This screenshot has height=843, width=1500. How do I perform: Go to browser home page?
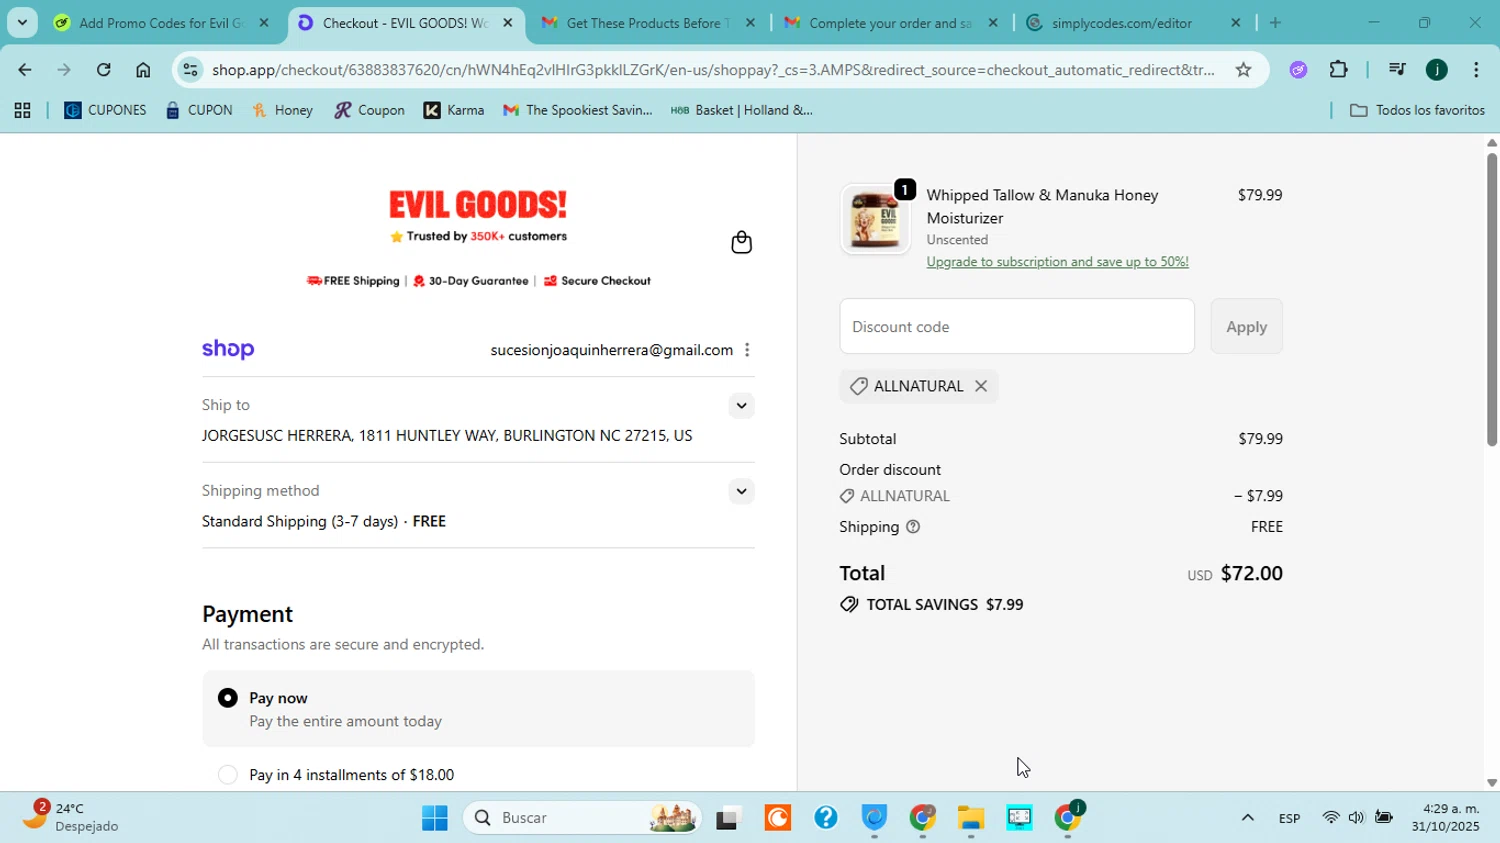(x=143, y=69)
